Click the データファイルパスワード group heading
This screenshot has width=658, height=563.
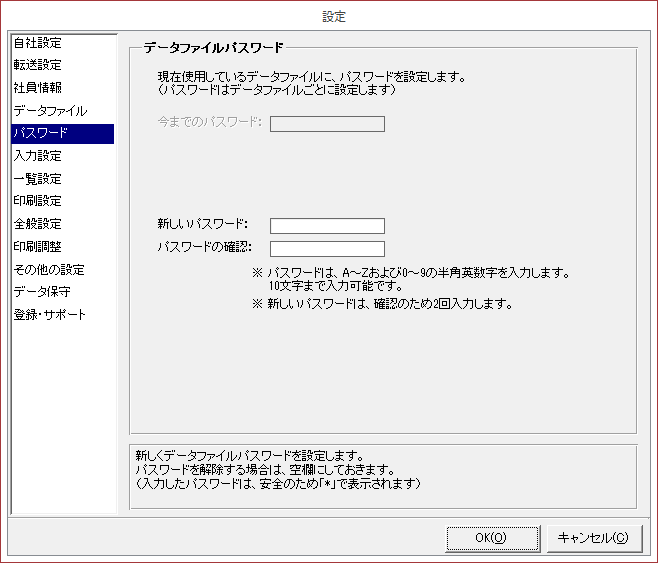click(x=214, y=48)
